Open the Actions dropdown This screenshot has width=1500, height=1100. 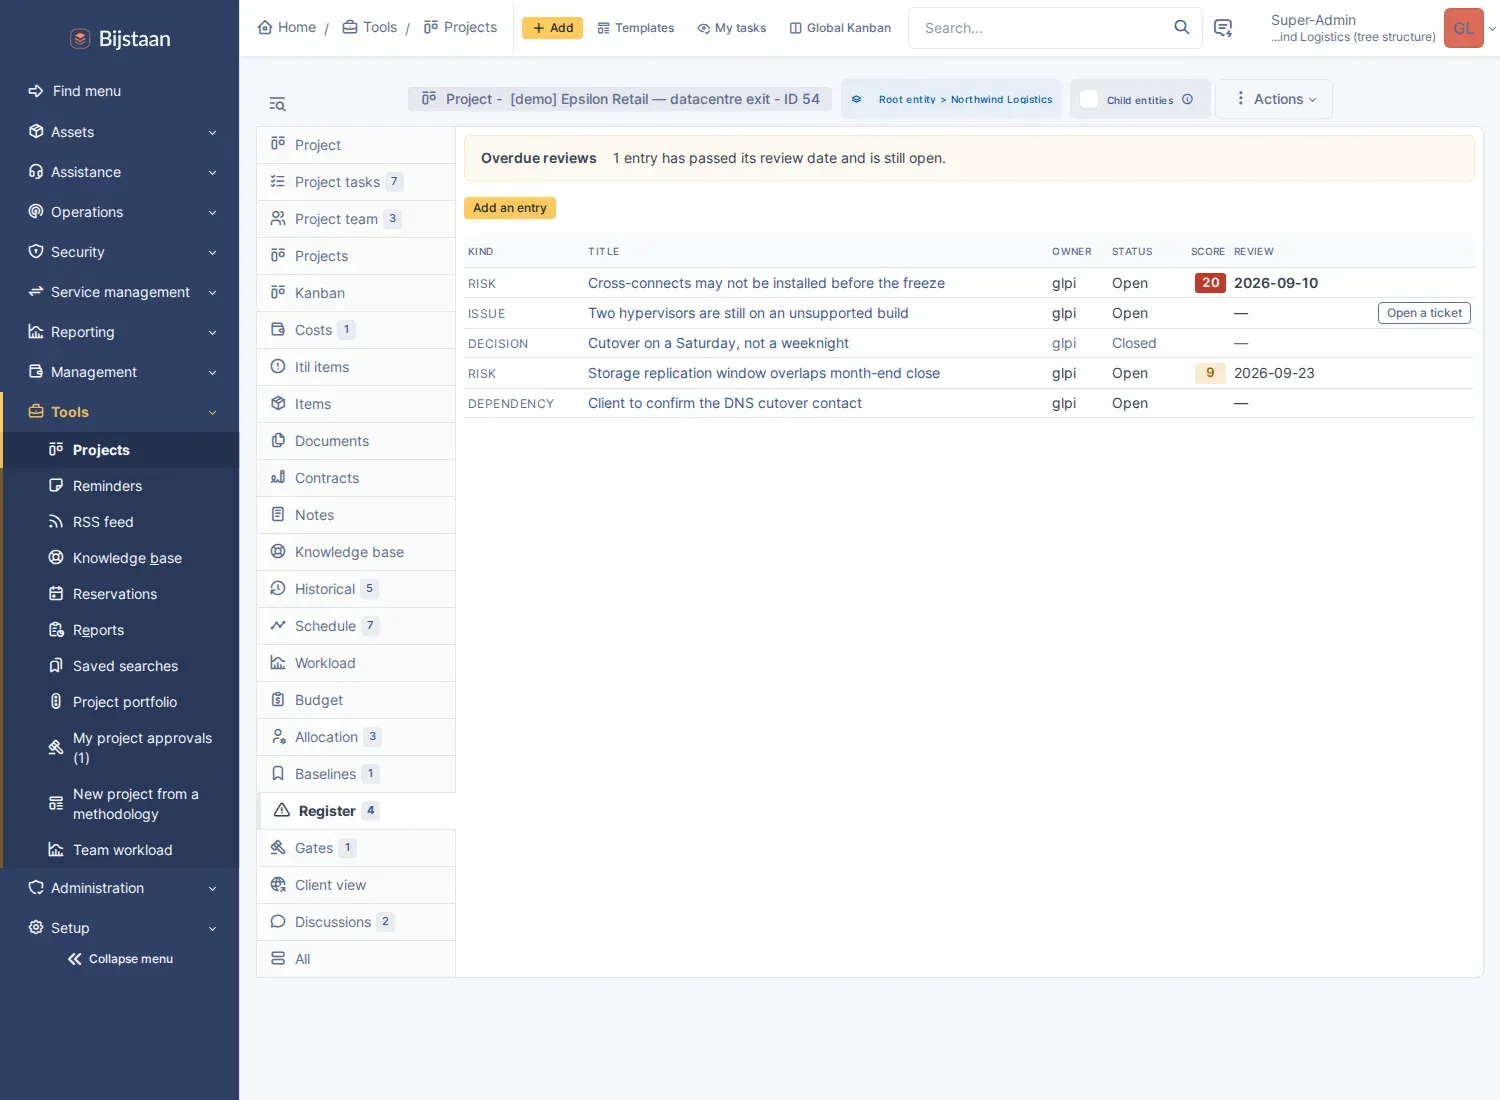(x=1275, y=99)
